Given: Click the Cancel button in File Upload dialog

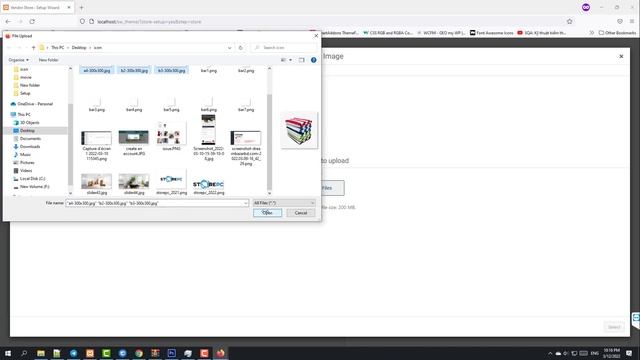Looking at the screenshot, I should [x=301, y=213].
